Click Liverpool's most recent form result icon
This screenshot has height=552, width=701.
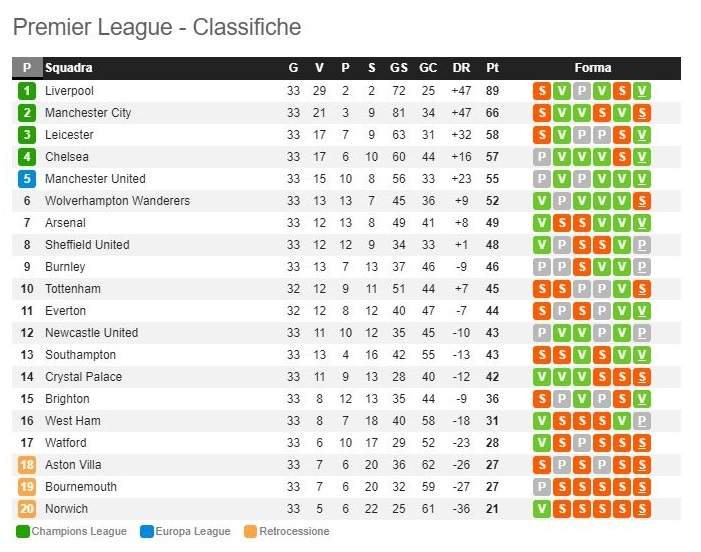point(642,91)
